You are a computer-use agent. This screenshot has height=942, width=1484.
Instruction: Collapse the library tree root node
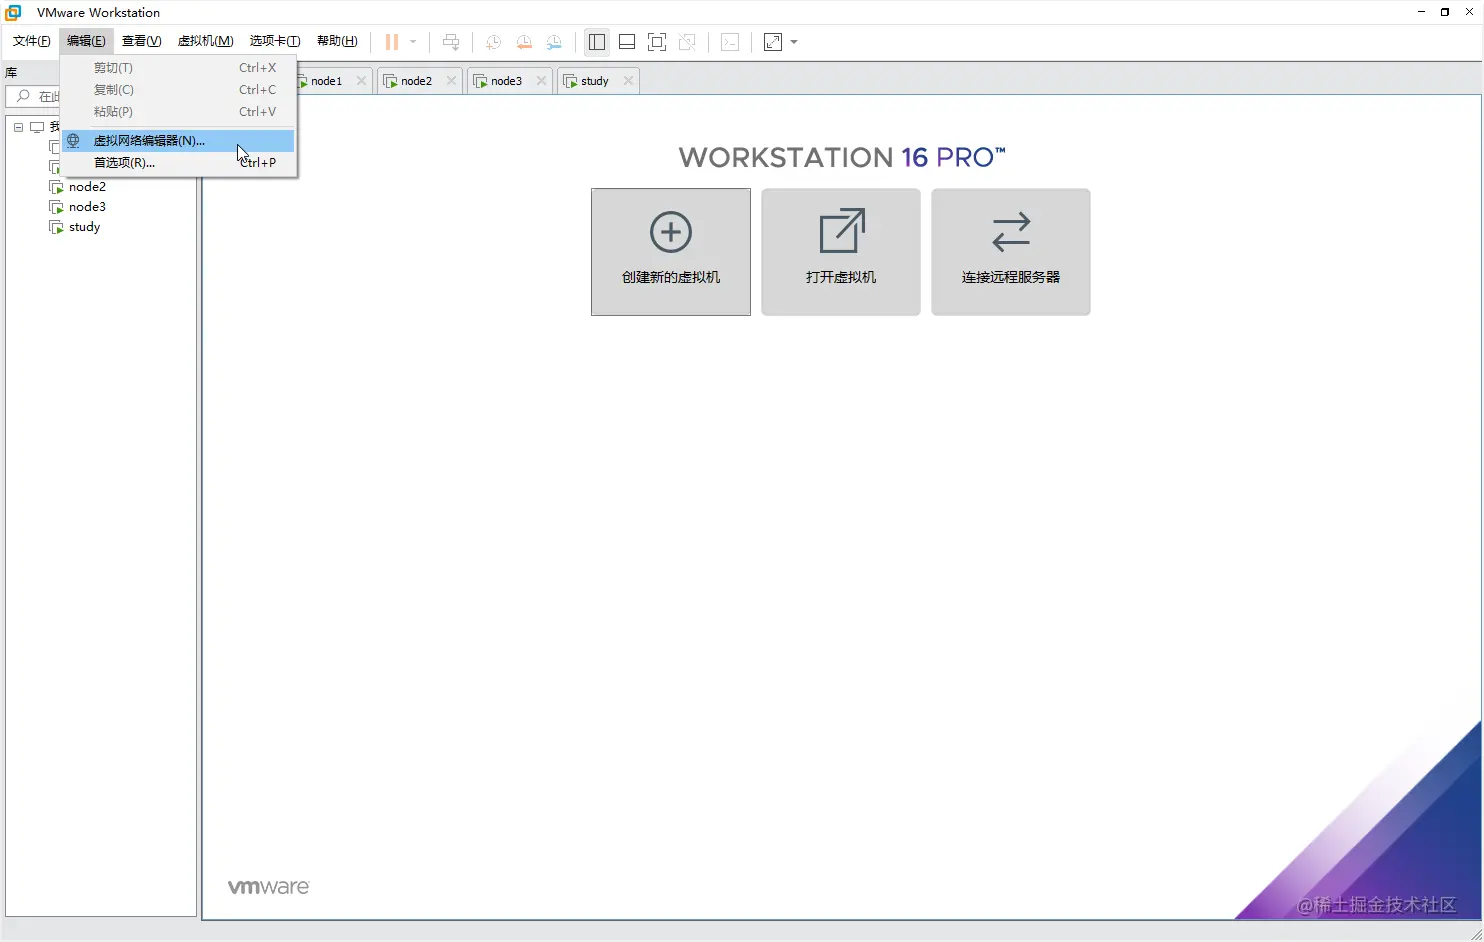(18, 127)
